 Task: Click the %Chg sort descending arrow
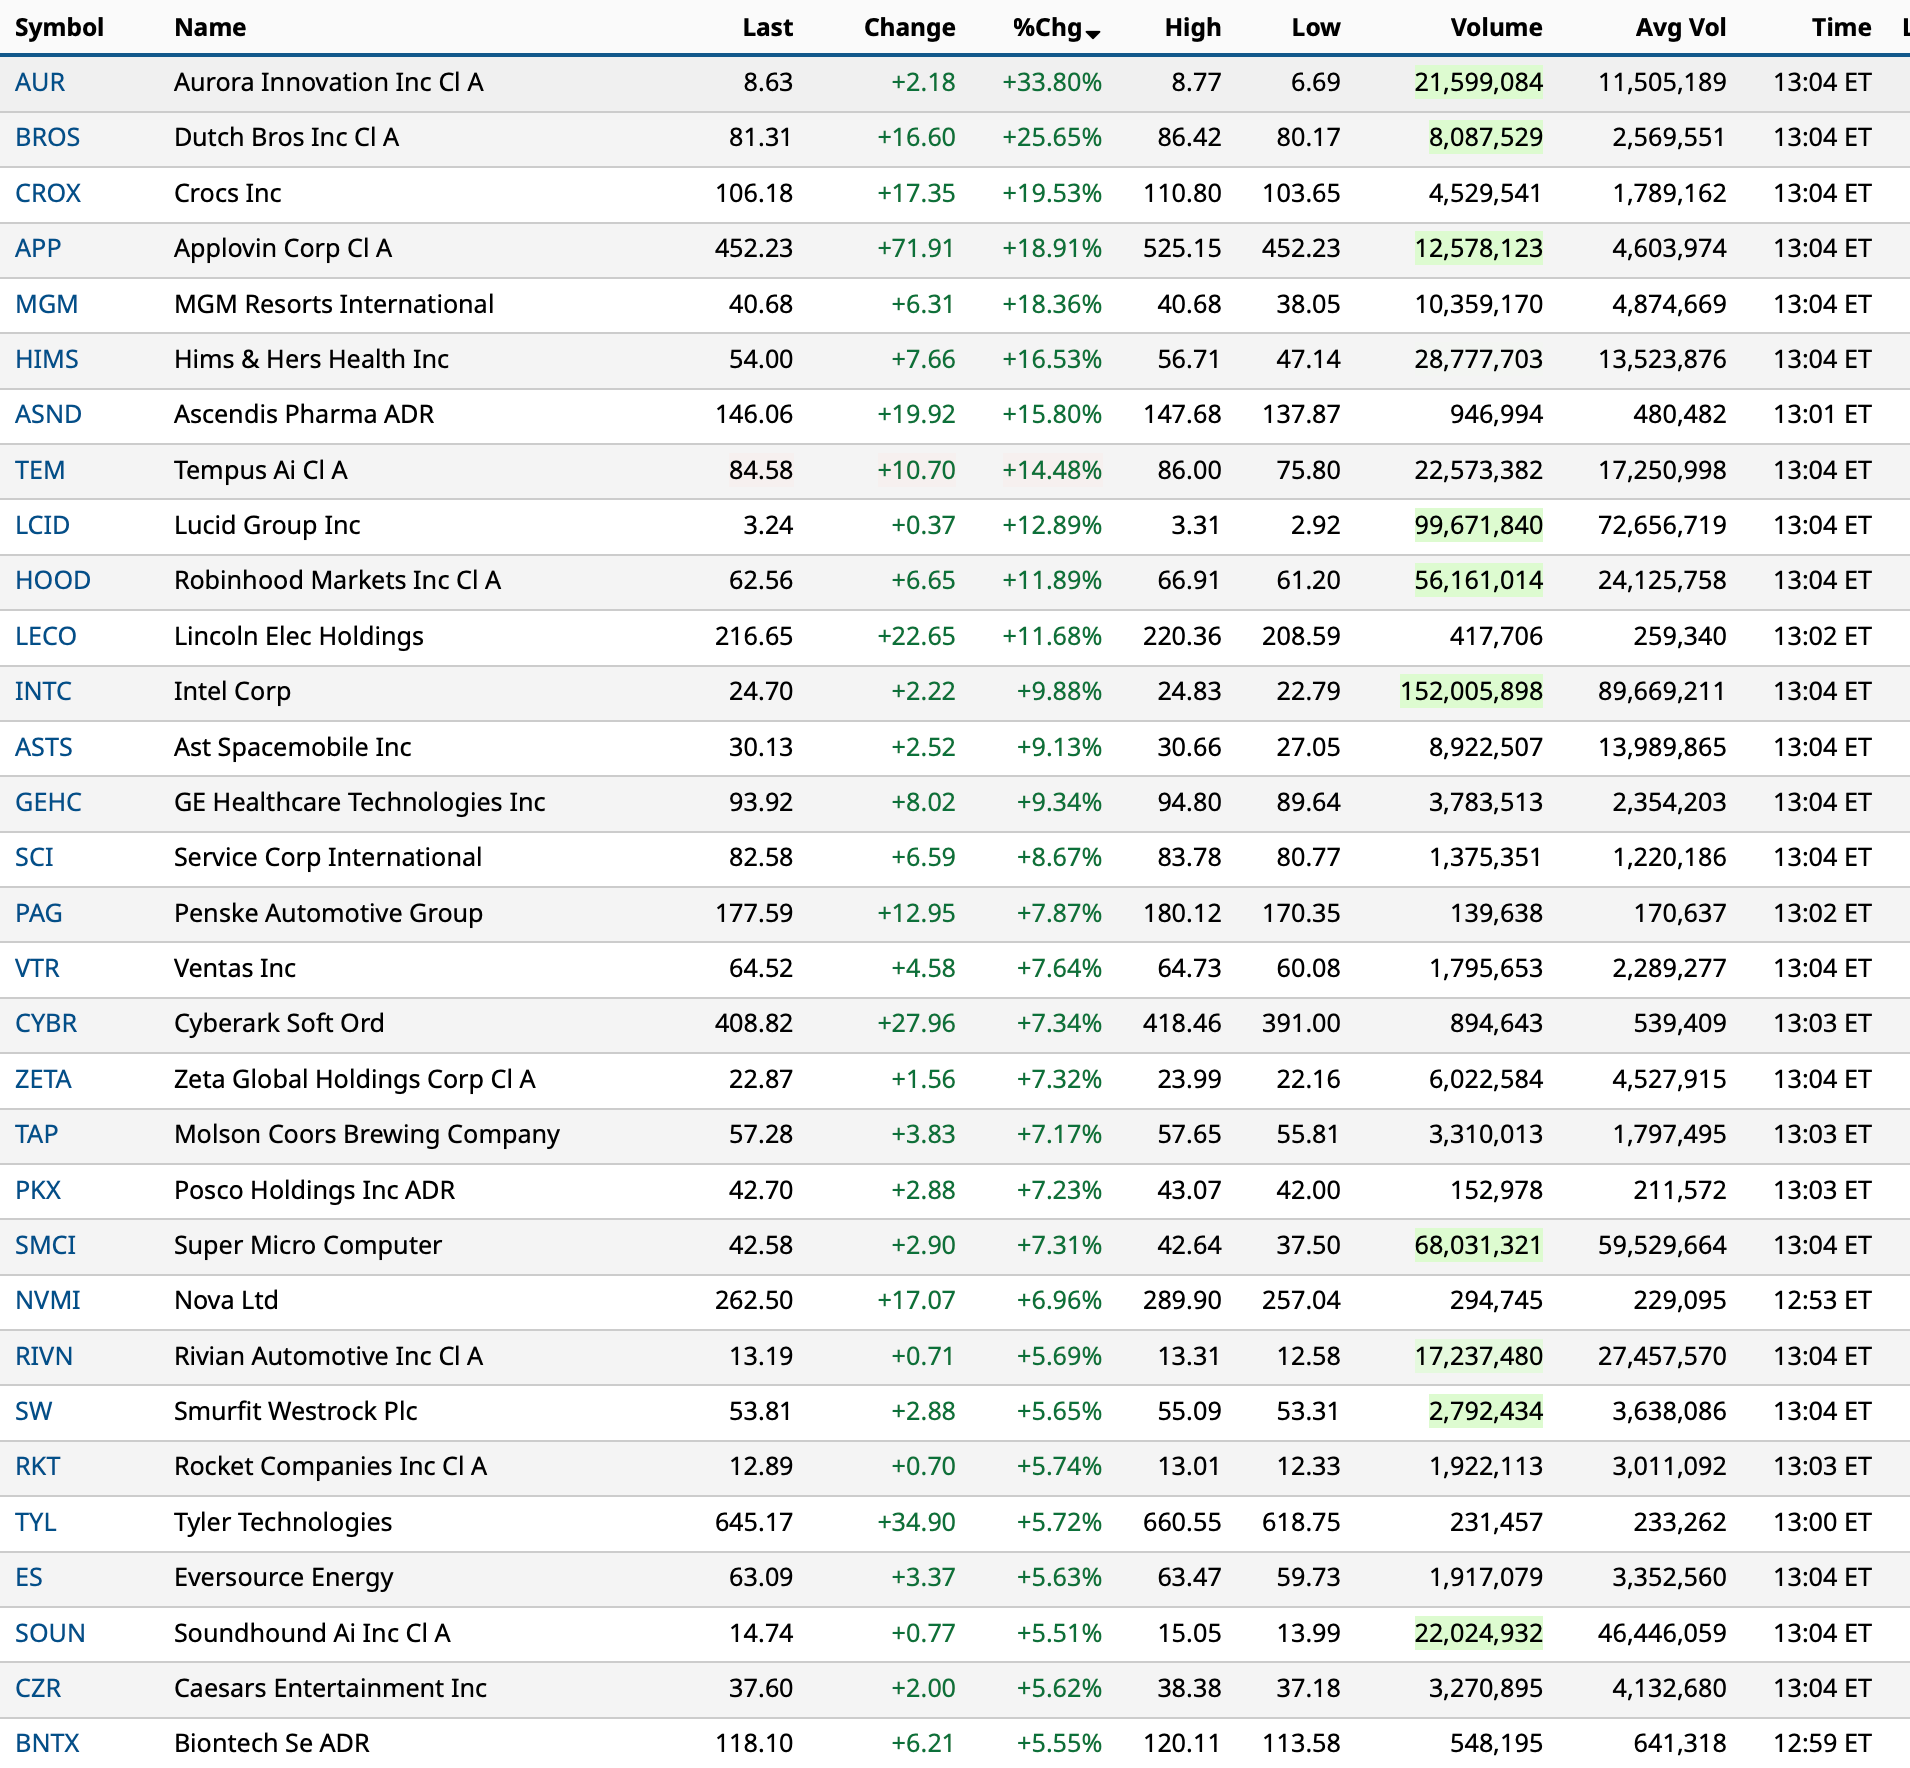pyautogui.click(x=1093, y=34)
